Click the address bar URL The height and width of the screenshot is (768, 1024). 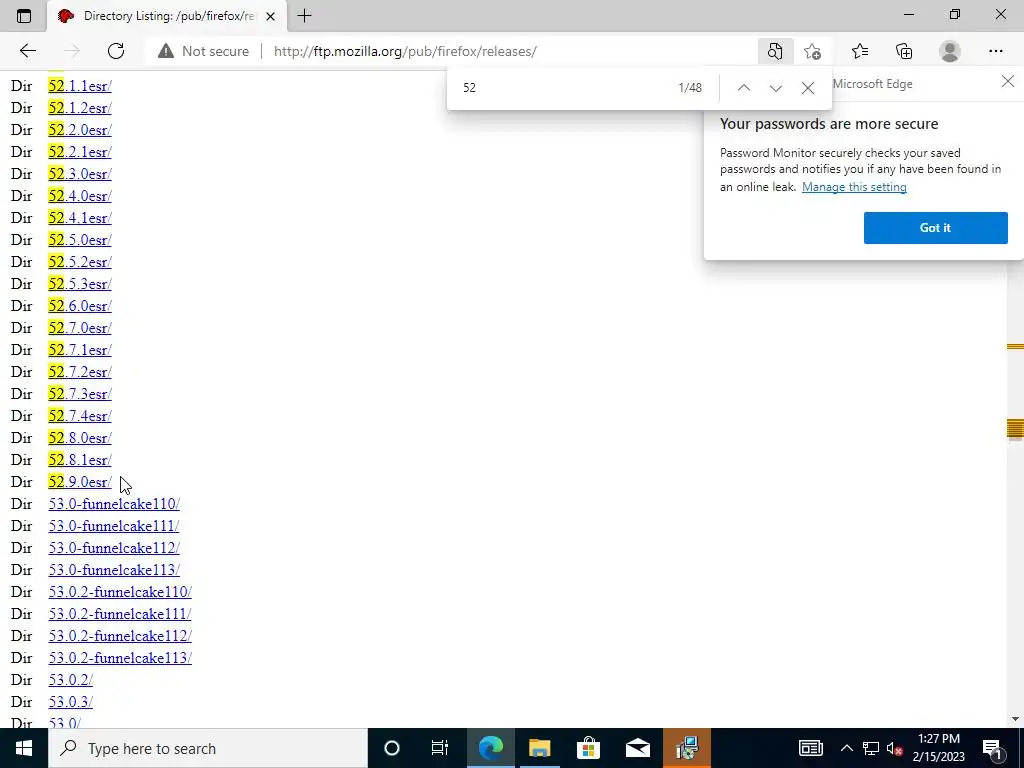405,51
